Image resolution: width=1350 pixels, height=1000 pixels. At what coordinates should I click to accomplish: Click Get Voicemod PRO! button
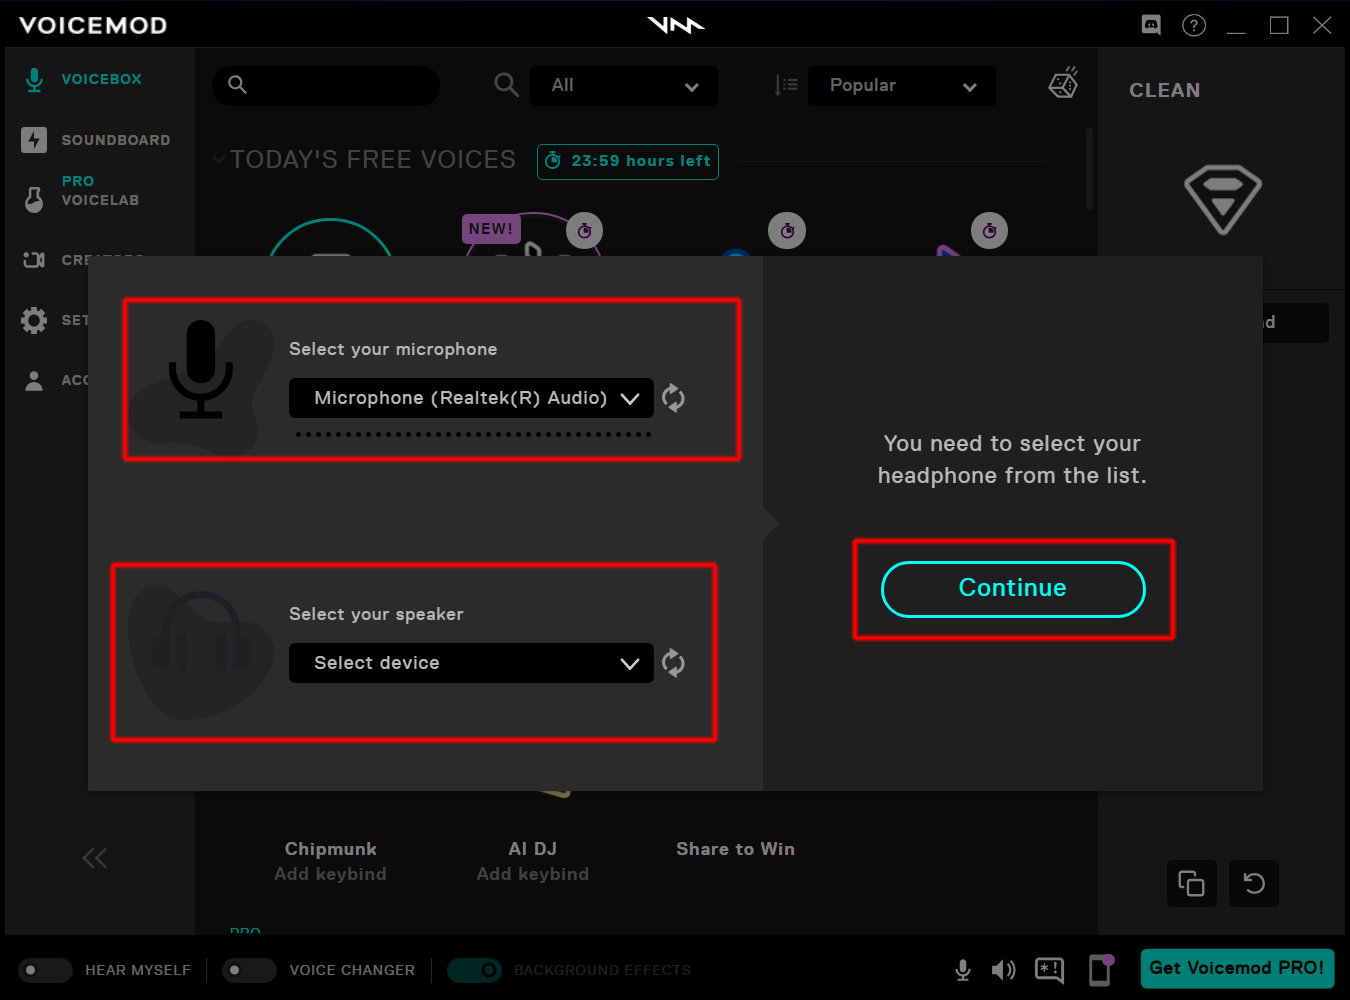pyautogui.click(x=1237, y=968)
